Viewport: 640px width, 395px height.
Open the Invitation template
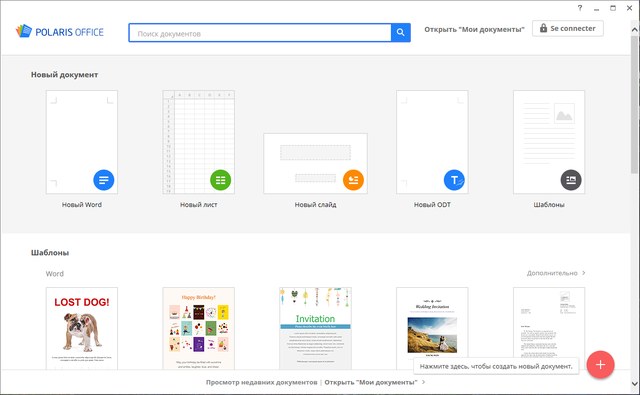pos(316,328)
